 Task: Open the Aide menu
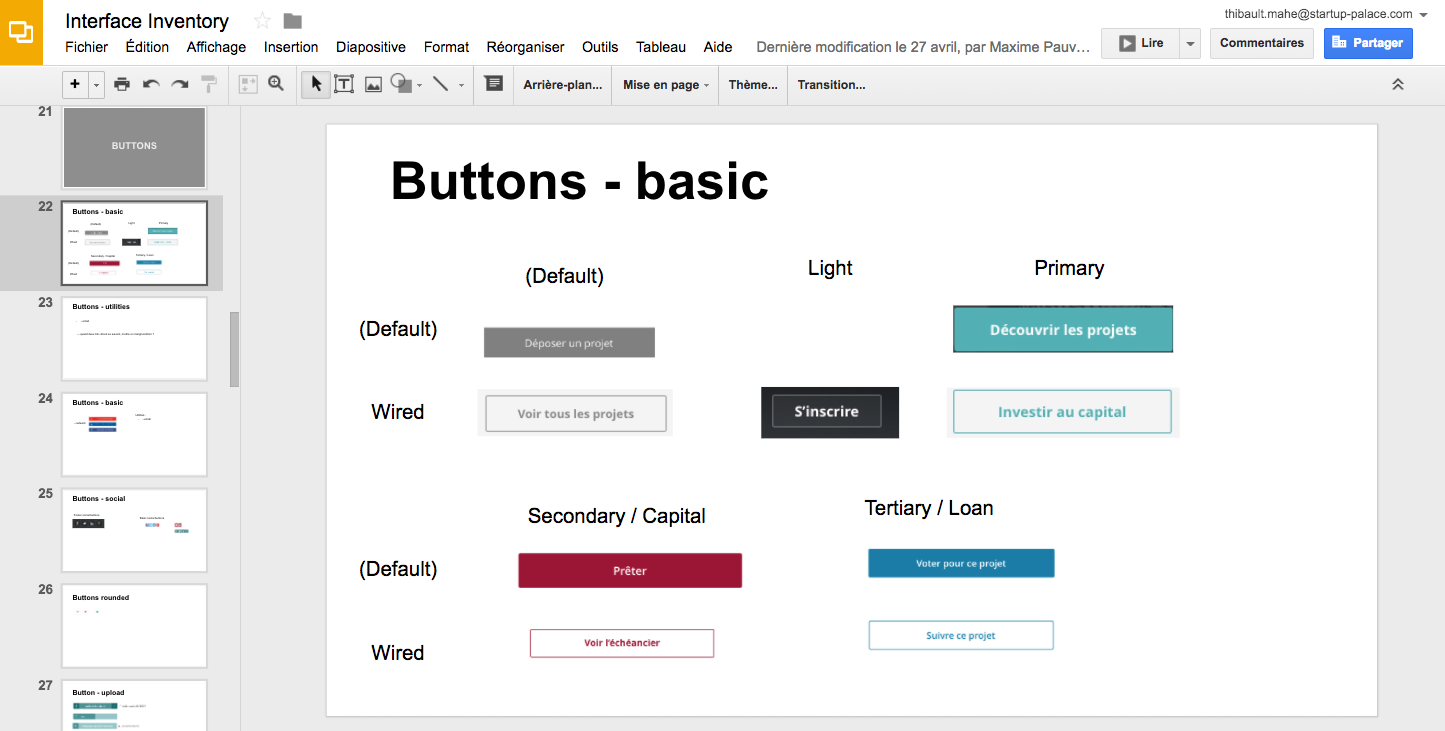718,47
